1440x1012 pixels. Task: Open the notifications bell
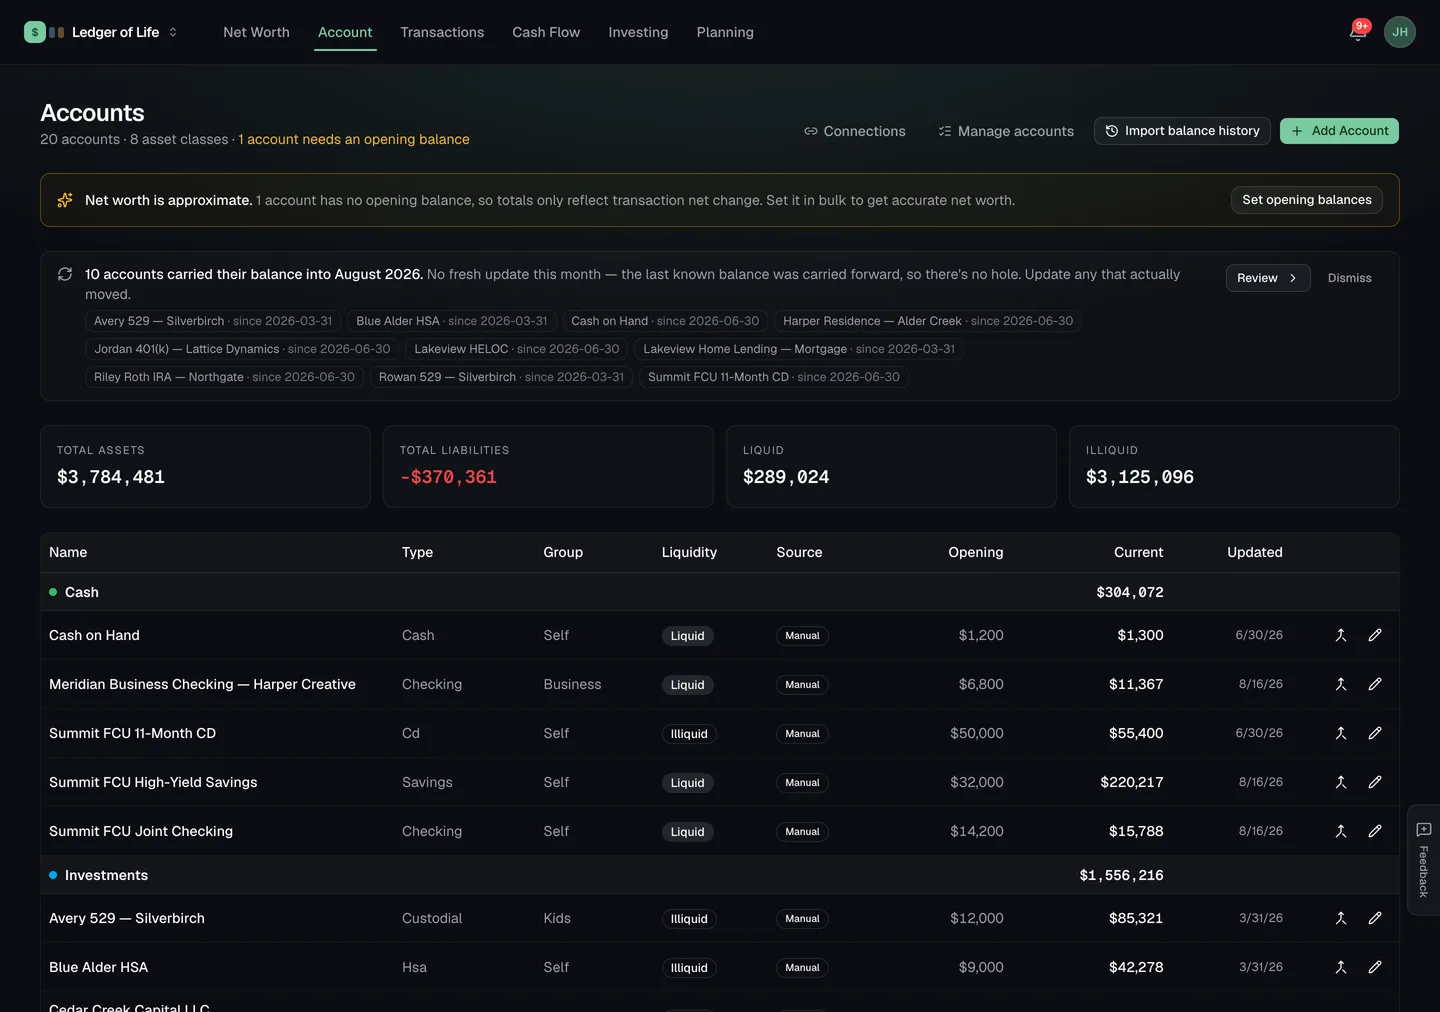coord(1357,32)
